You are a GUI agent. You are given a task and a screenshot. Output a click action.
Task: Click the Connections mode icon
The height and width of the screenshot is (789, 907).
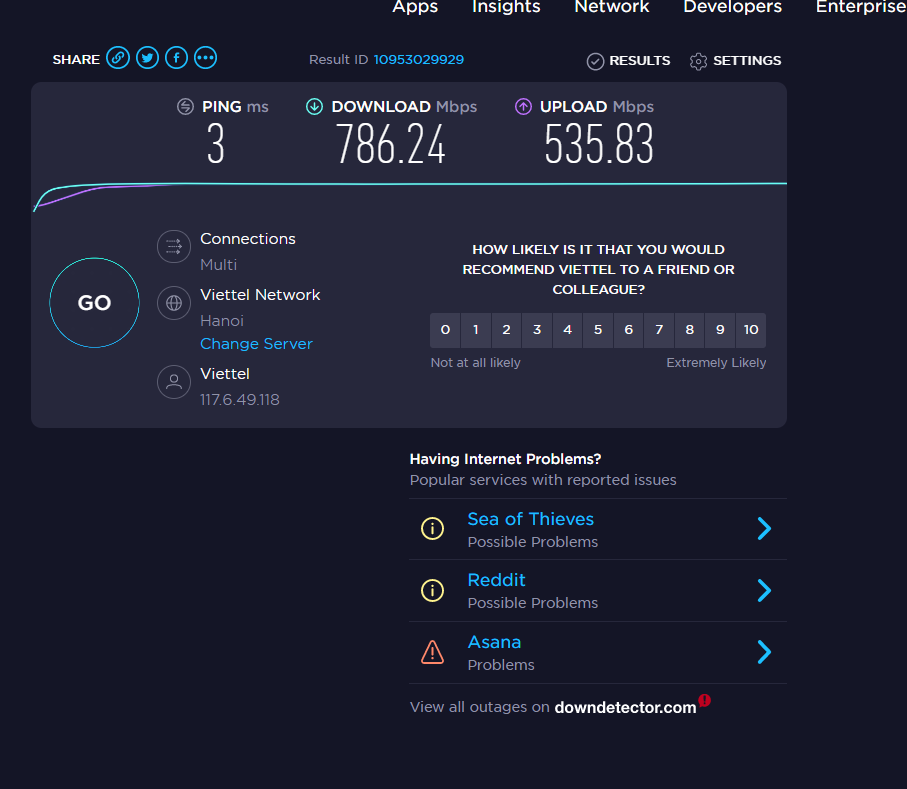[x=174, y=247]
